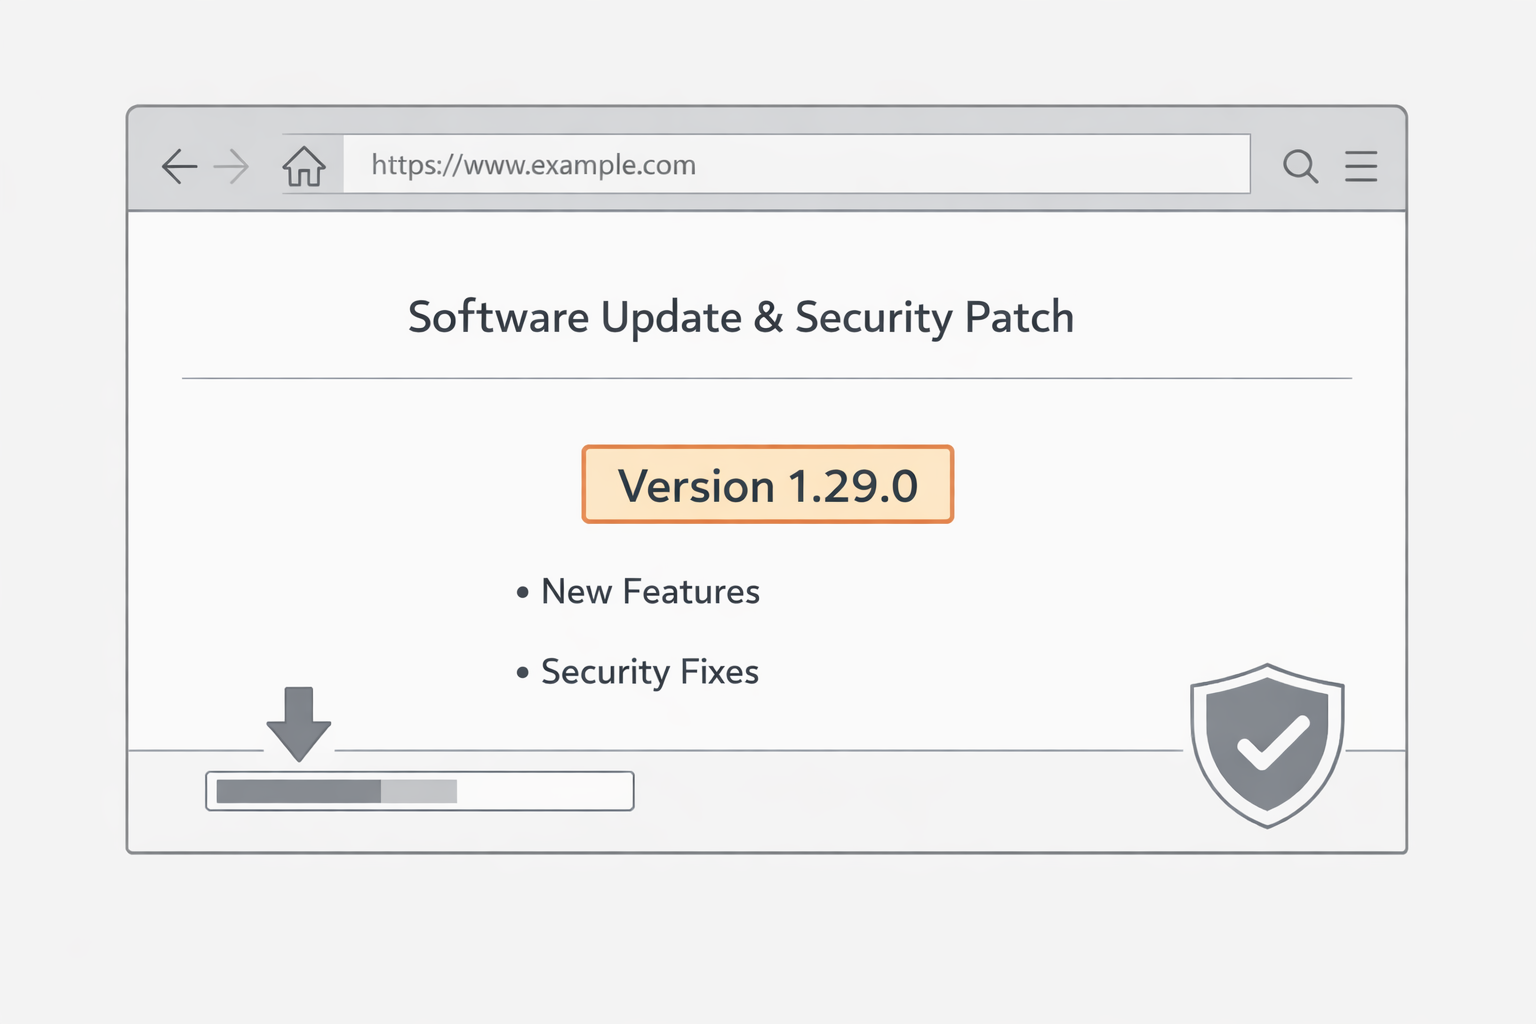Select the Security Fixes item
Screen dimensions: 1536x1024
pos(650,672)
